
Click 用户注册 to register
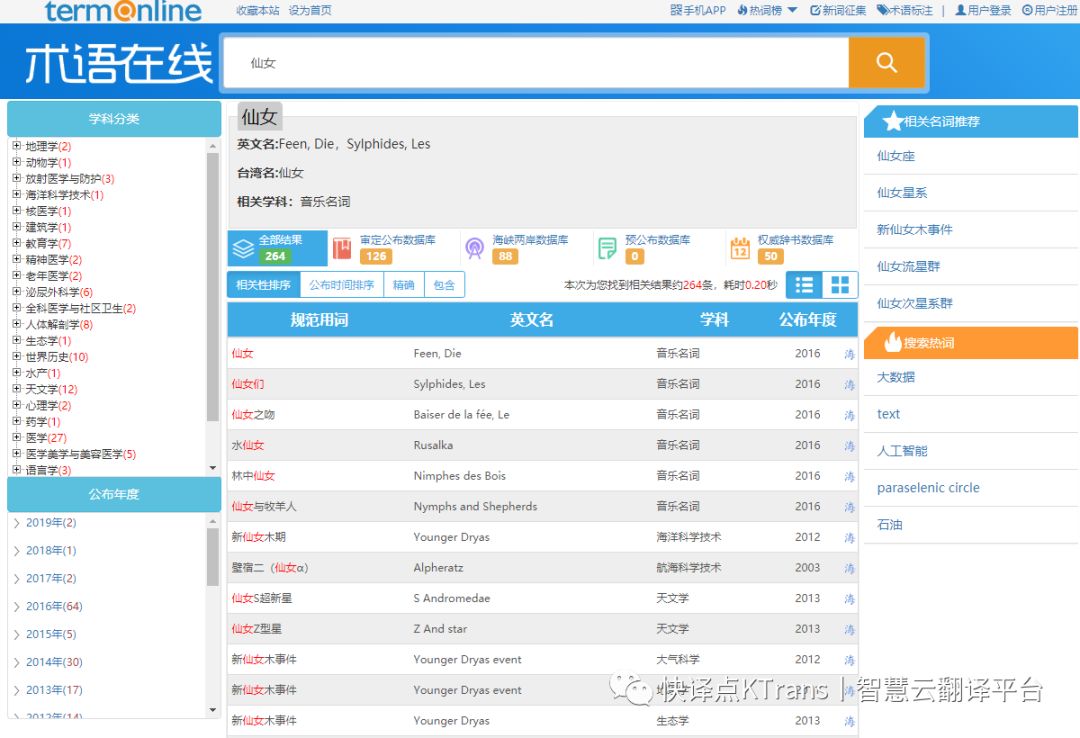tap(1049, 10)
